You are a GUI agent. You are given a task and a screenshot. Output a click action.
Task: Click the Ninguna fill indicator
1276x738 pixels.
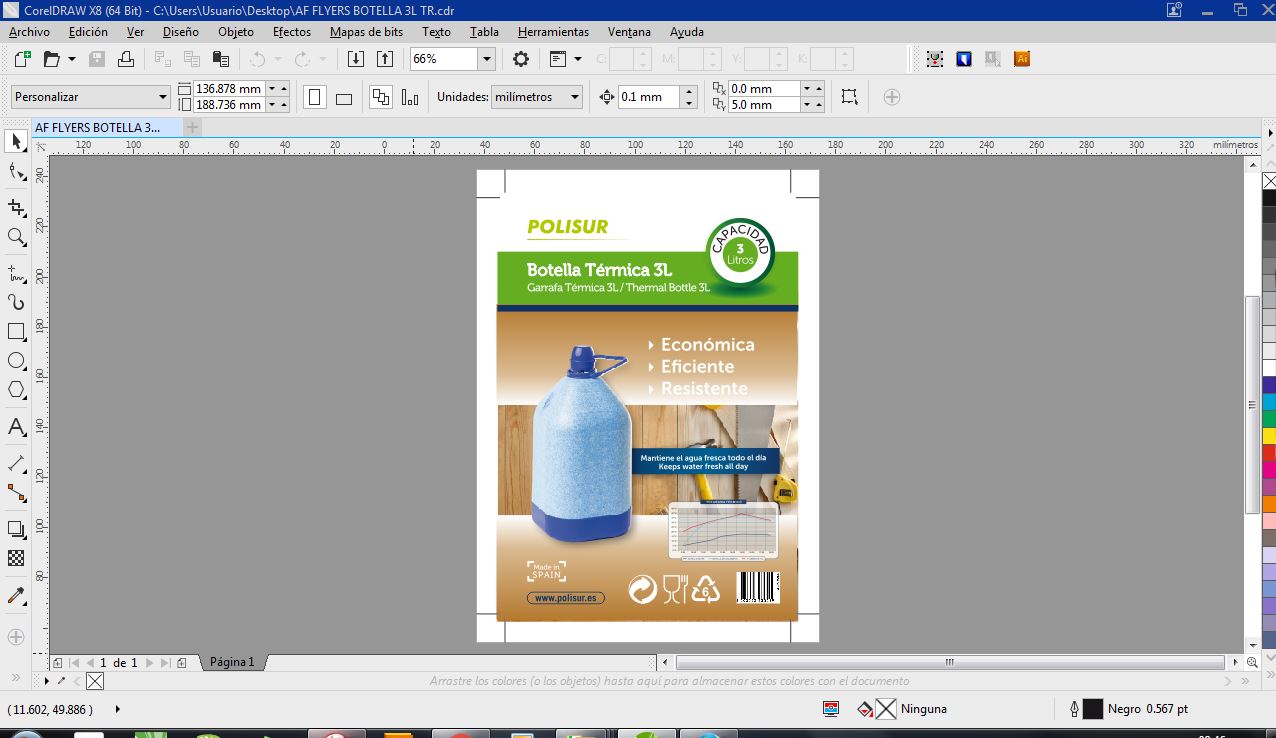tap(885, 709)
